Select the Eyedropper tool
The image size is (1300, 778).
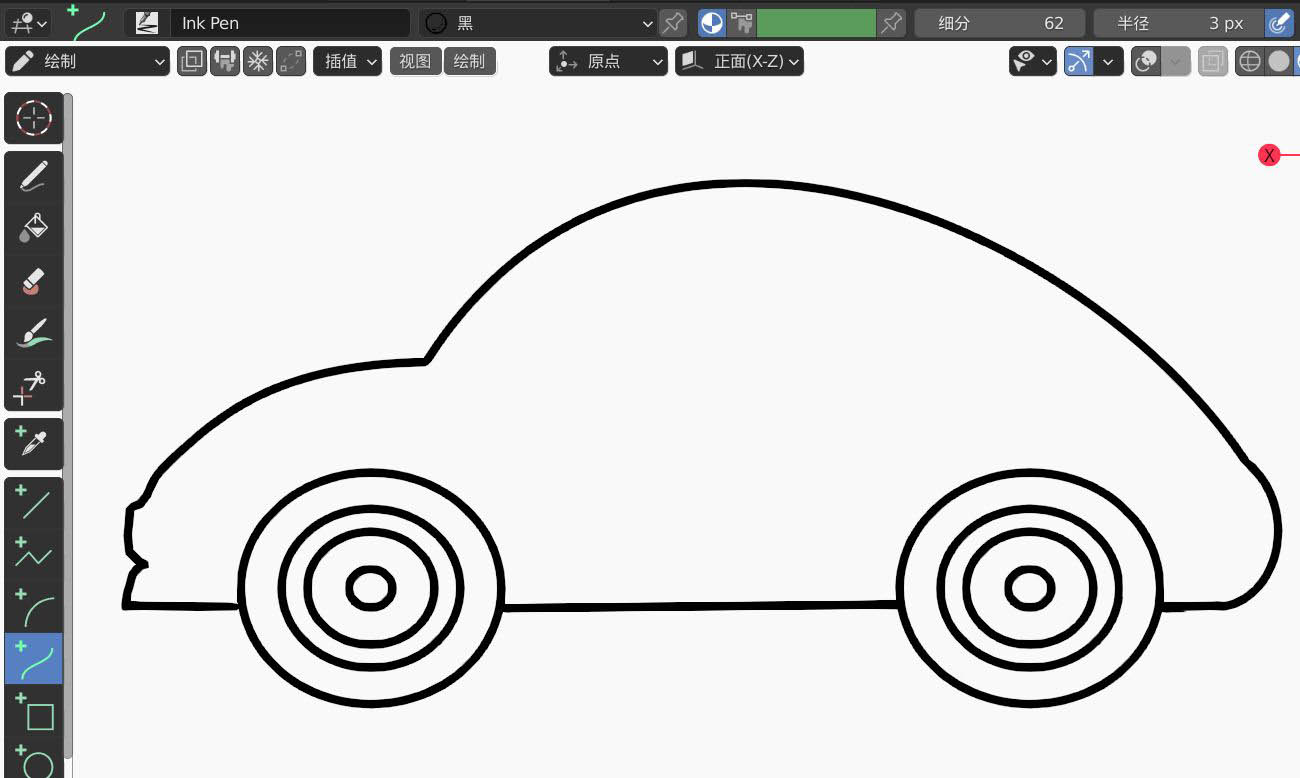(34, 443)
